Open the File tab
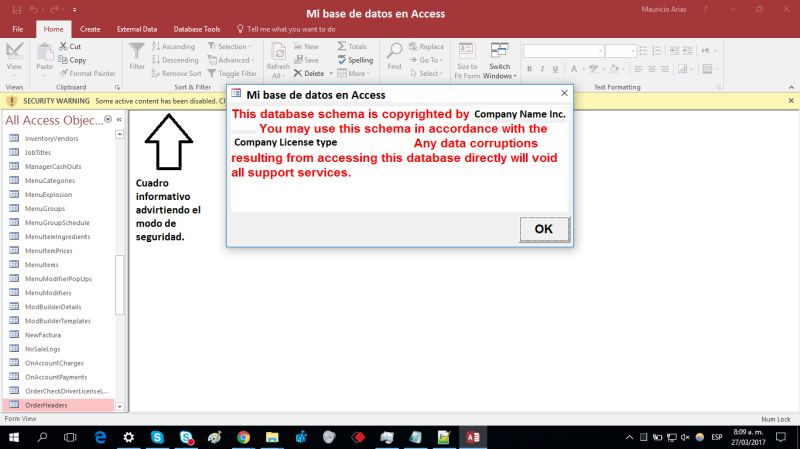The width and height of the screenshot is (800, 449). 18,29
